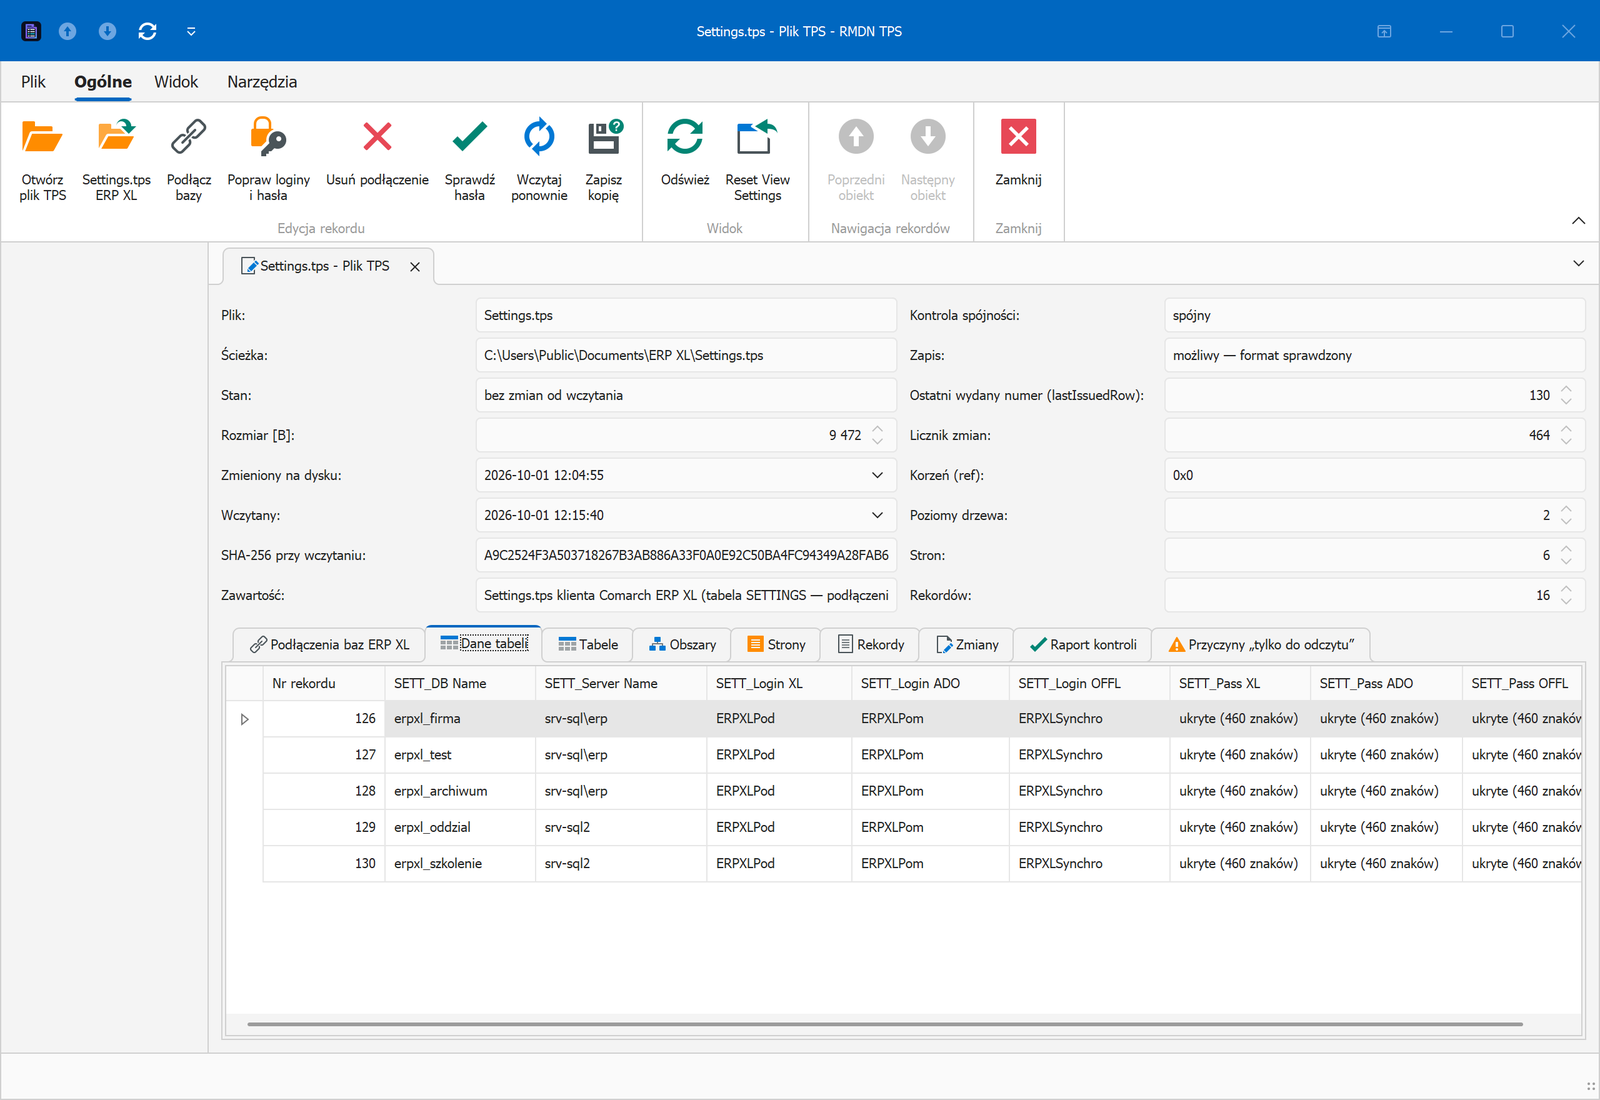
Task: Open the Plik menu
Action: [x=34, y=82]
